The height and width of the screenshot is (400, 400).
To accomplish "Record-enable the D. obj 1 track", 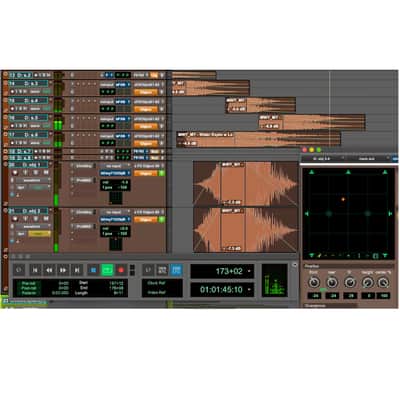I will (x=15, y=172).
